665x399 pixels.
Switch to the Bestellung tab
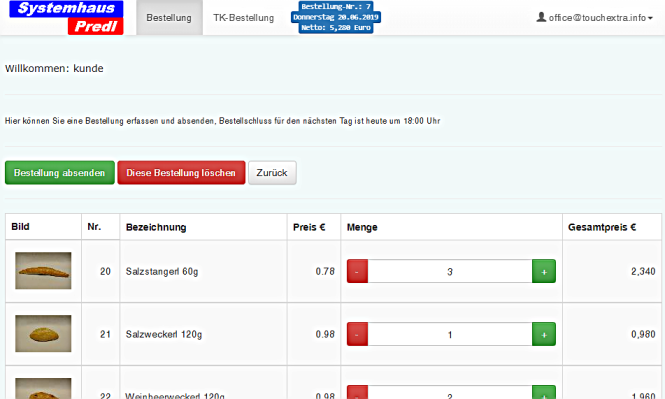[169, 17]
